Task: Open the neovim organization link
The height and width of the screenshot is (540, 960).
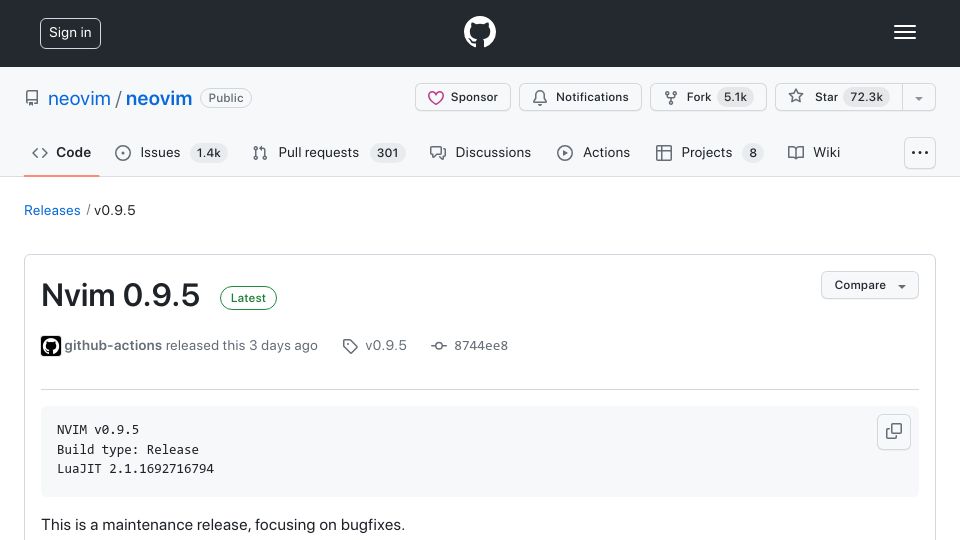Action: (79, 98)
